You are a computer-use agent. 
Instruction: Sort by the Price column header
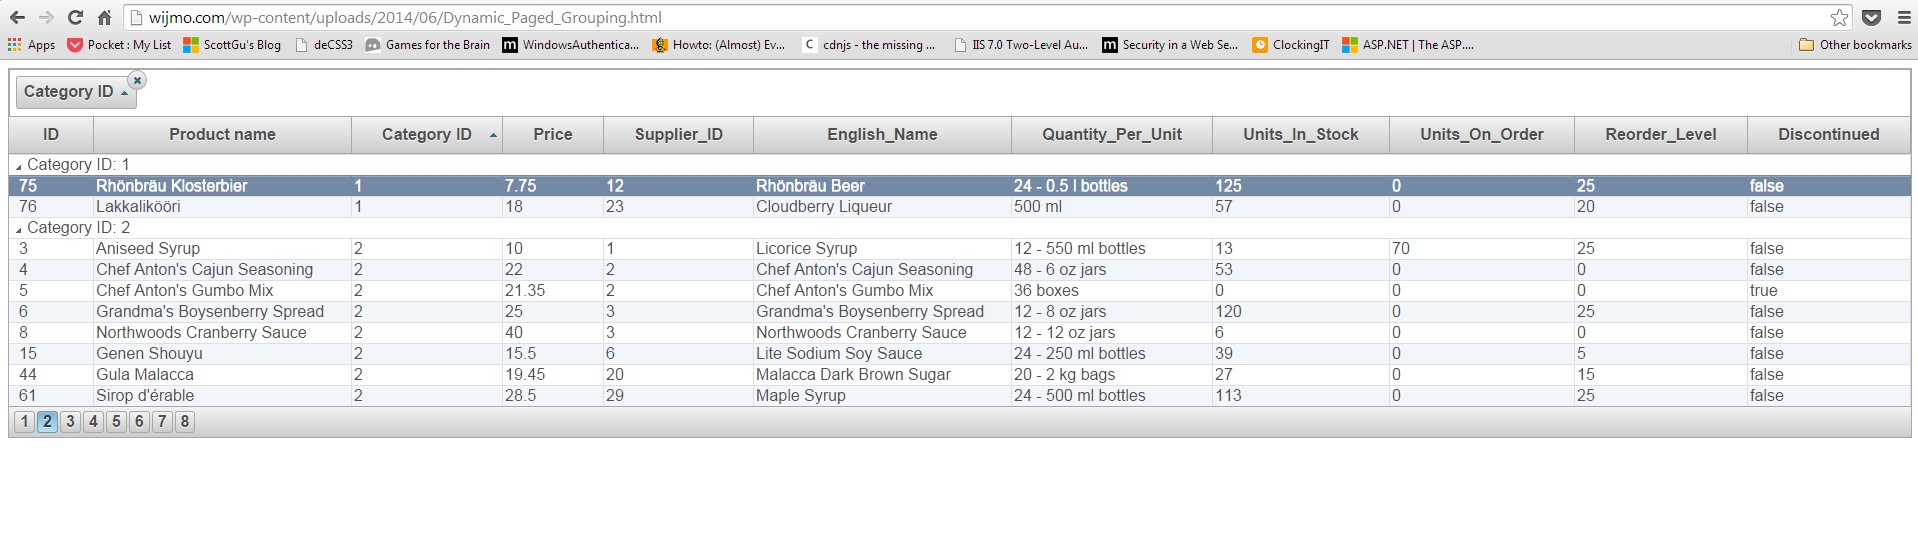pyautogui.click(x=553, y=135)
